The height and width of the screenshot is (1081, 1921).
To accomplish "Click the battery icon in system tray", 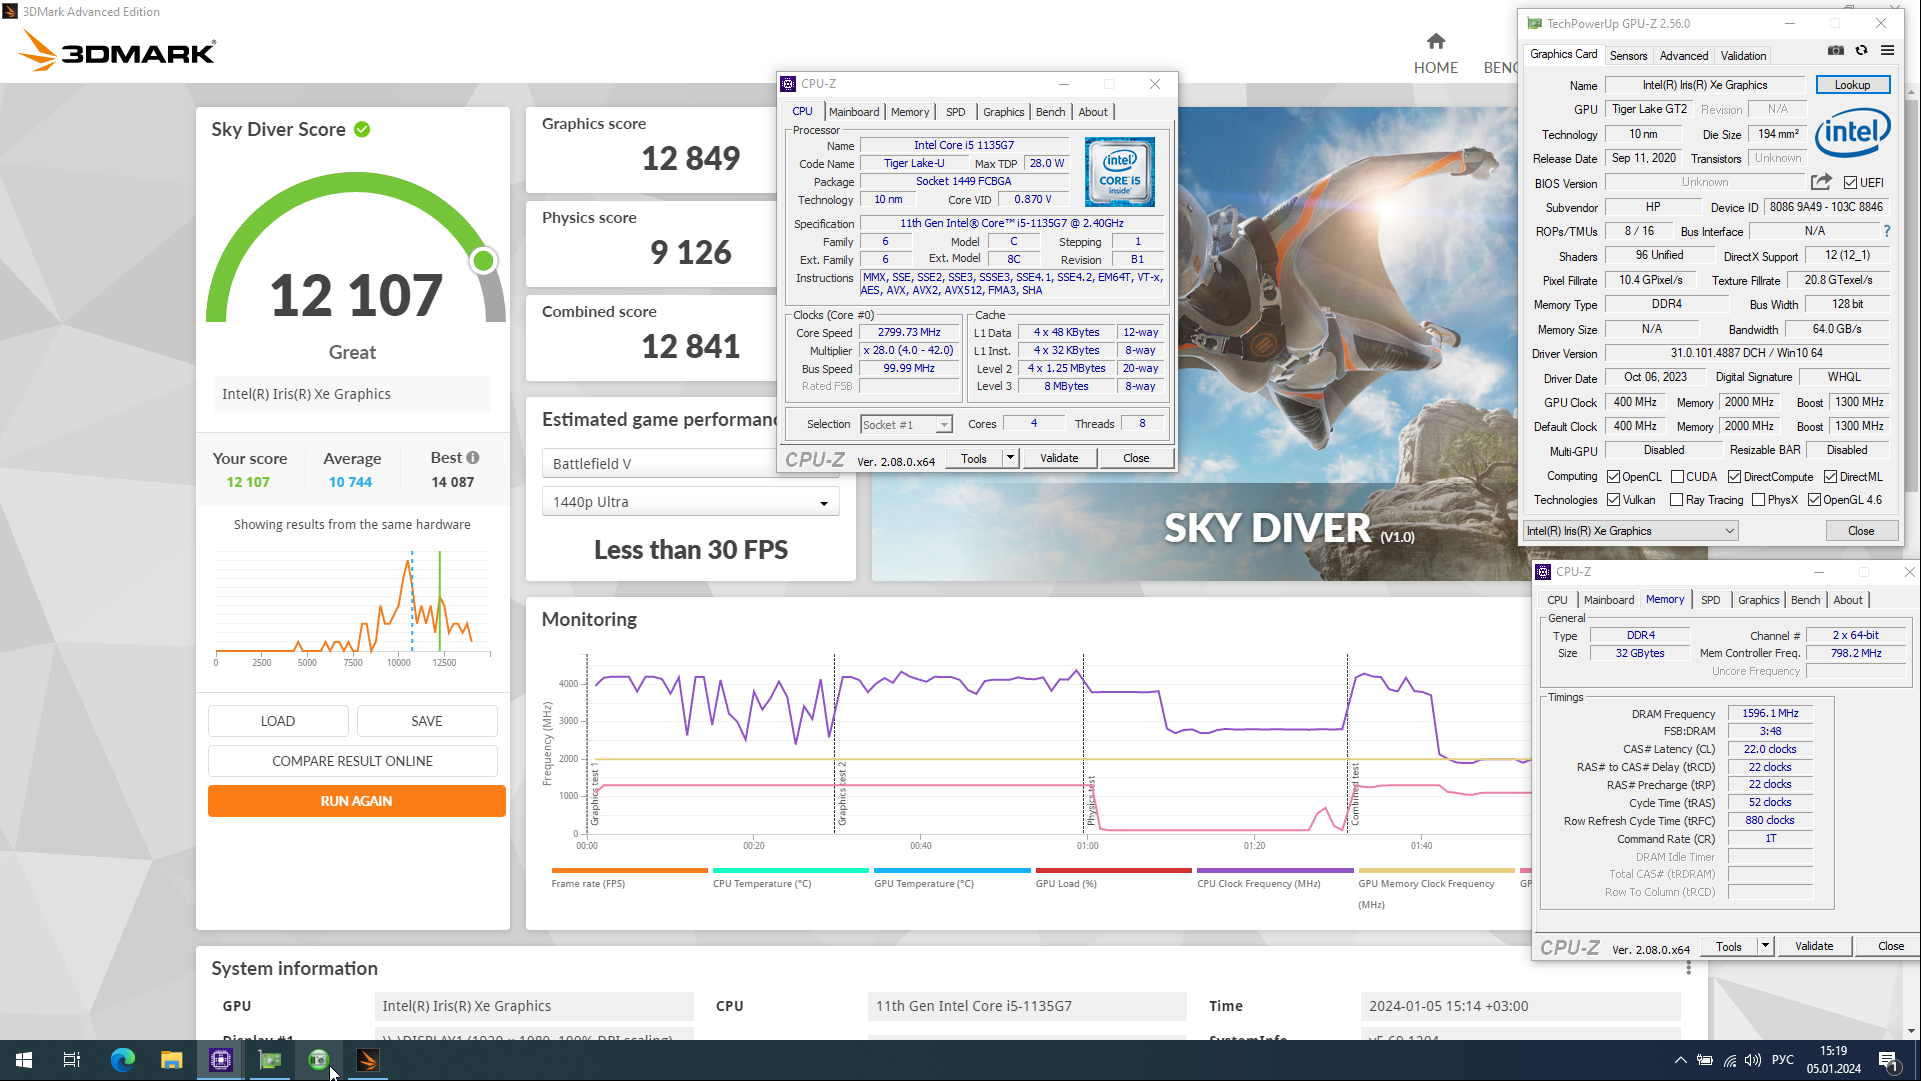I will pos(1705,1060).
